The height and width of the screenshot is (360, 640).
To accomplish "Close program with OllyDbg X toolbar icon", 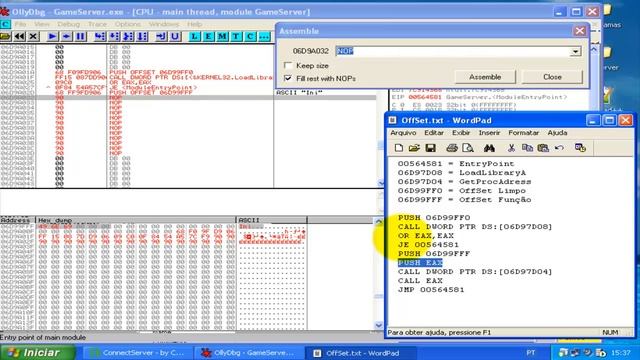I will coord(33,36).
